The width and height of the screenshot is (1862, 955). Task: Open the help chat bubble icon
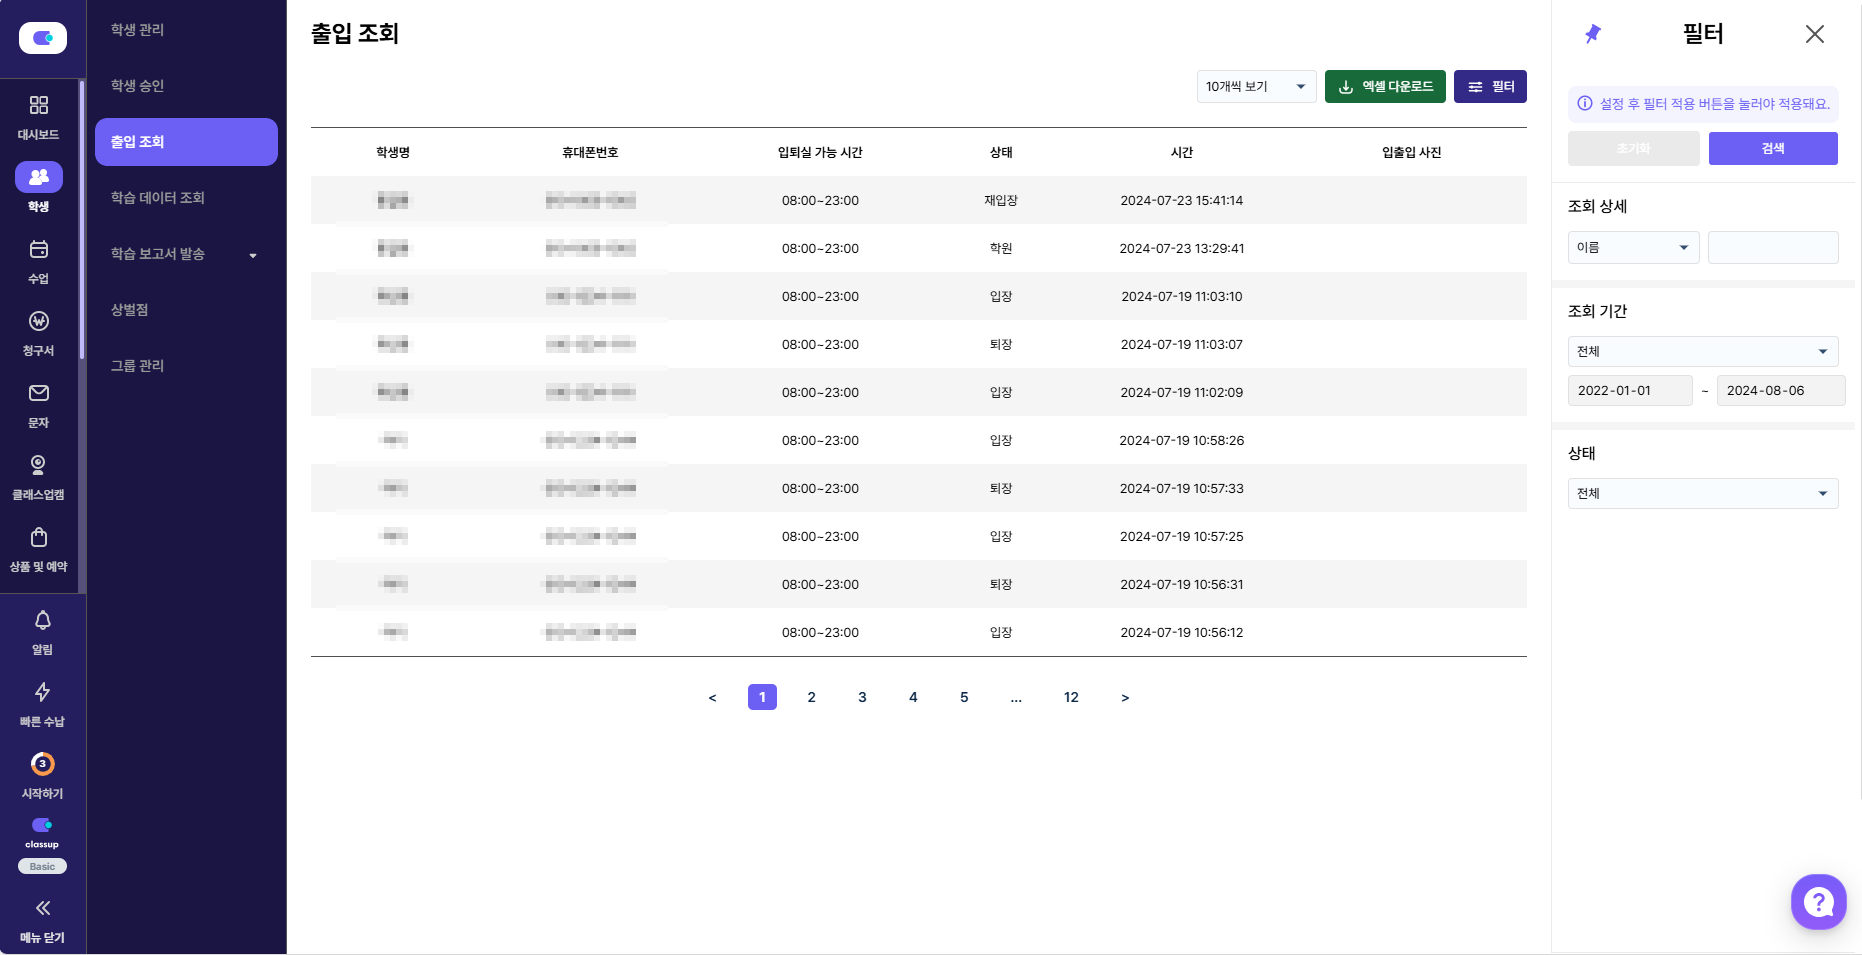(1817, 902)
